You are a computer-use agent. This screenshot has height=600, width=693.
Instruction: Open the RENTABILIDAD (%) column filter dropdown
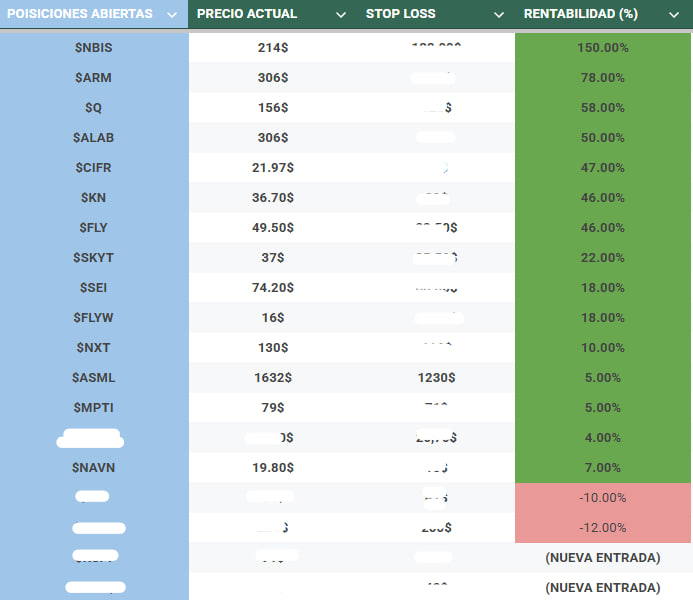point(674,15)
